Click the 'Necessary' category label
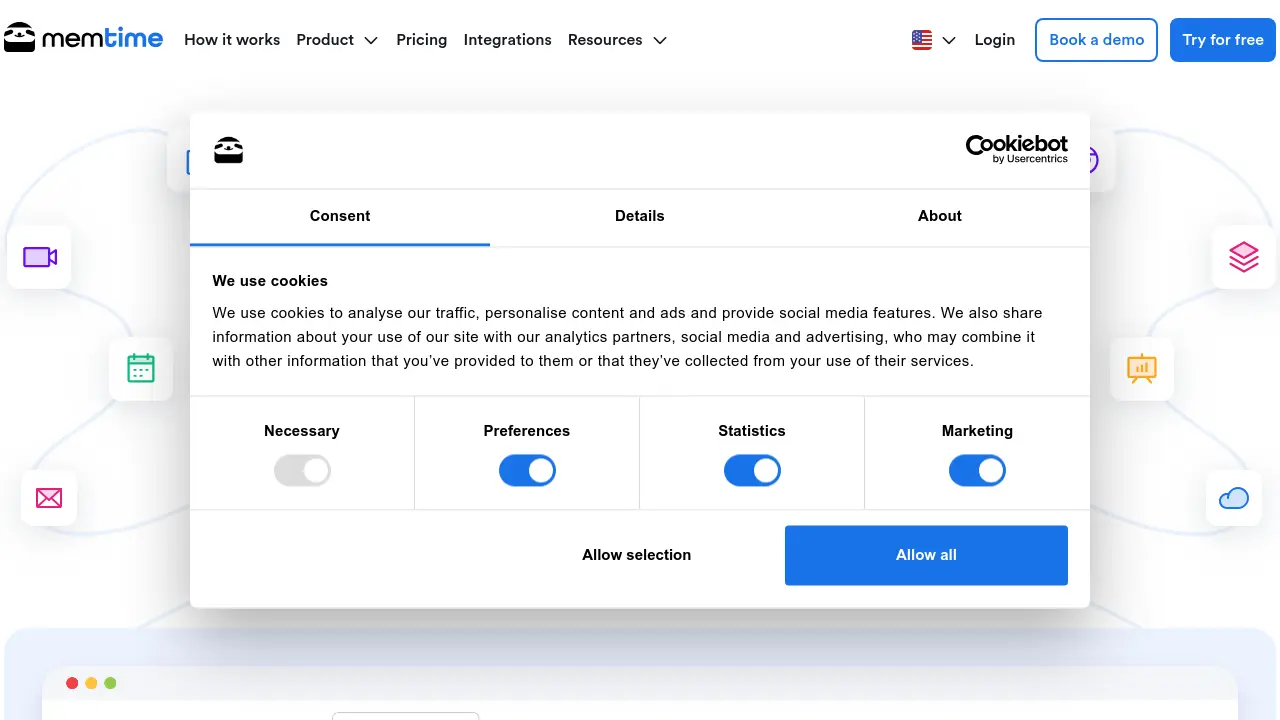This screenshot has width=1280, height=720. (302, 431)
